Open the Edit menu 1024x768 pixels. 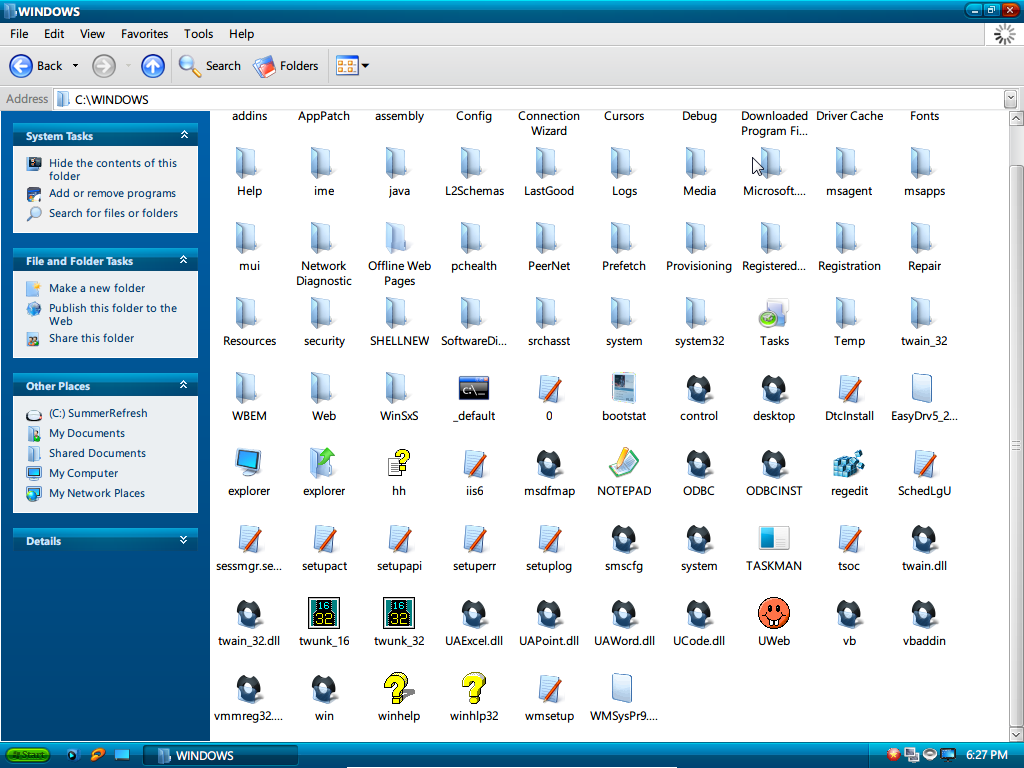(54, 34)
